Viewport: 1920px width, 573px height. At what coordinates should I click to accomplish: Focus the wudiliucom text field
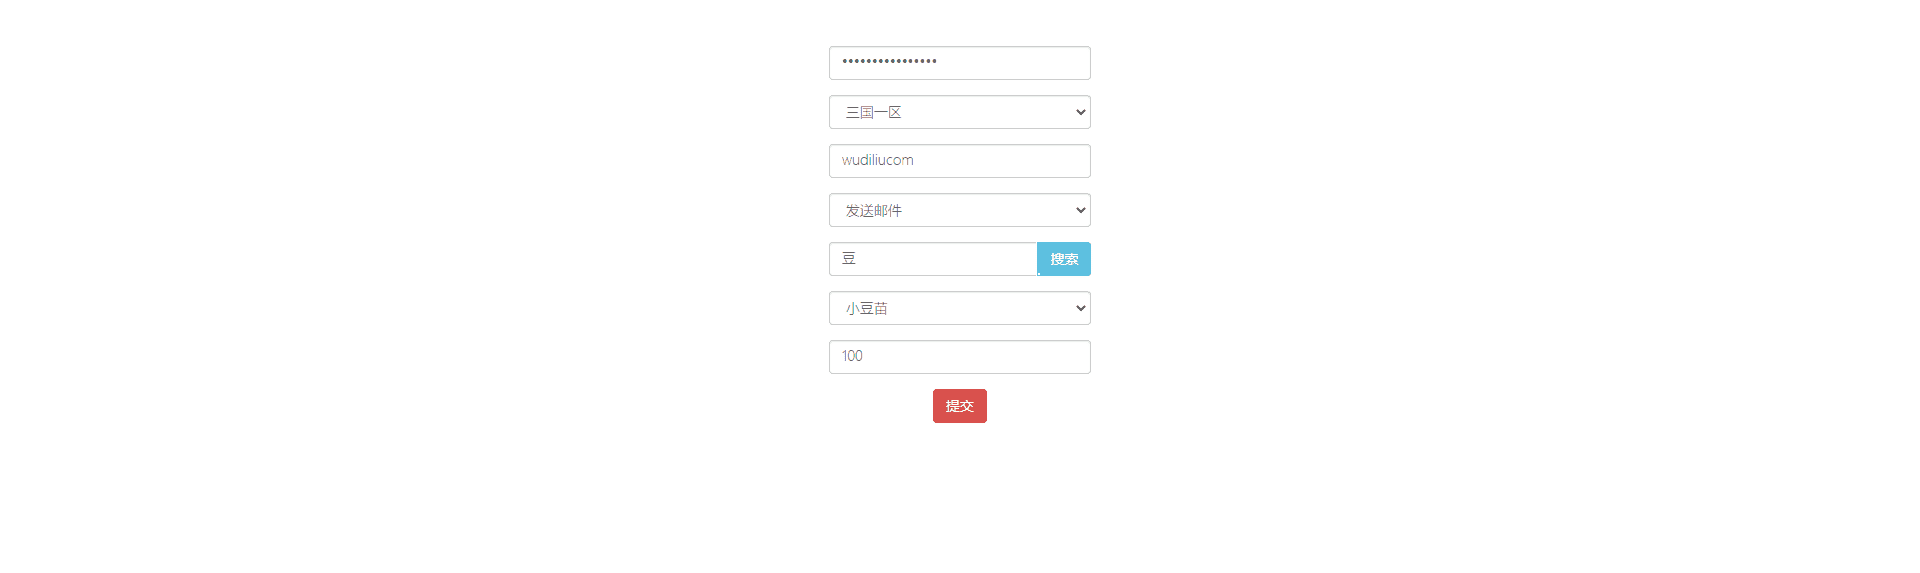(x=959, y=161)
